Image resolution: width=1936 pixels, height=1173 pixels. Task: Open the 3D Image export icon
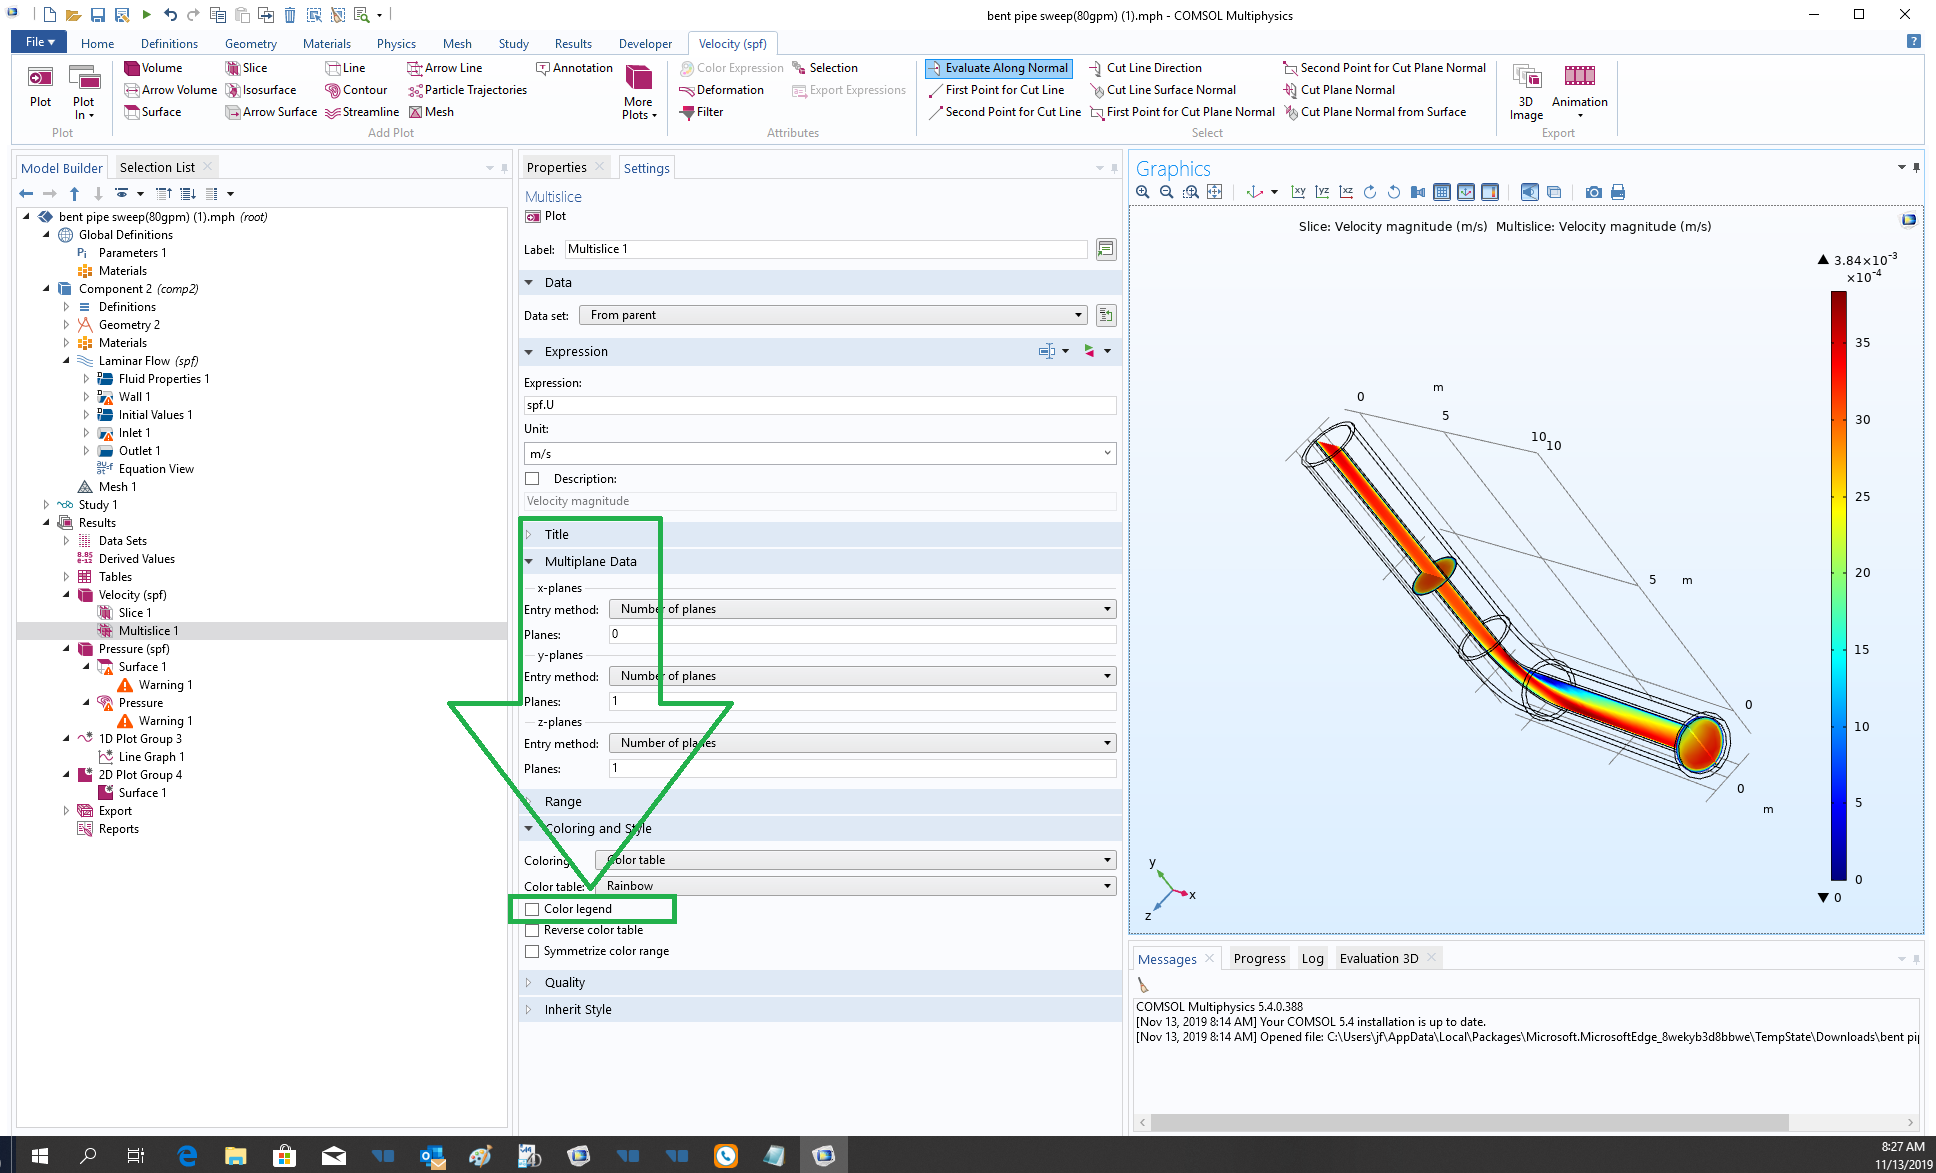(1526, 78)
